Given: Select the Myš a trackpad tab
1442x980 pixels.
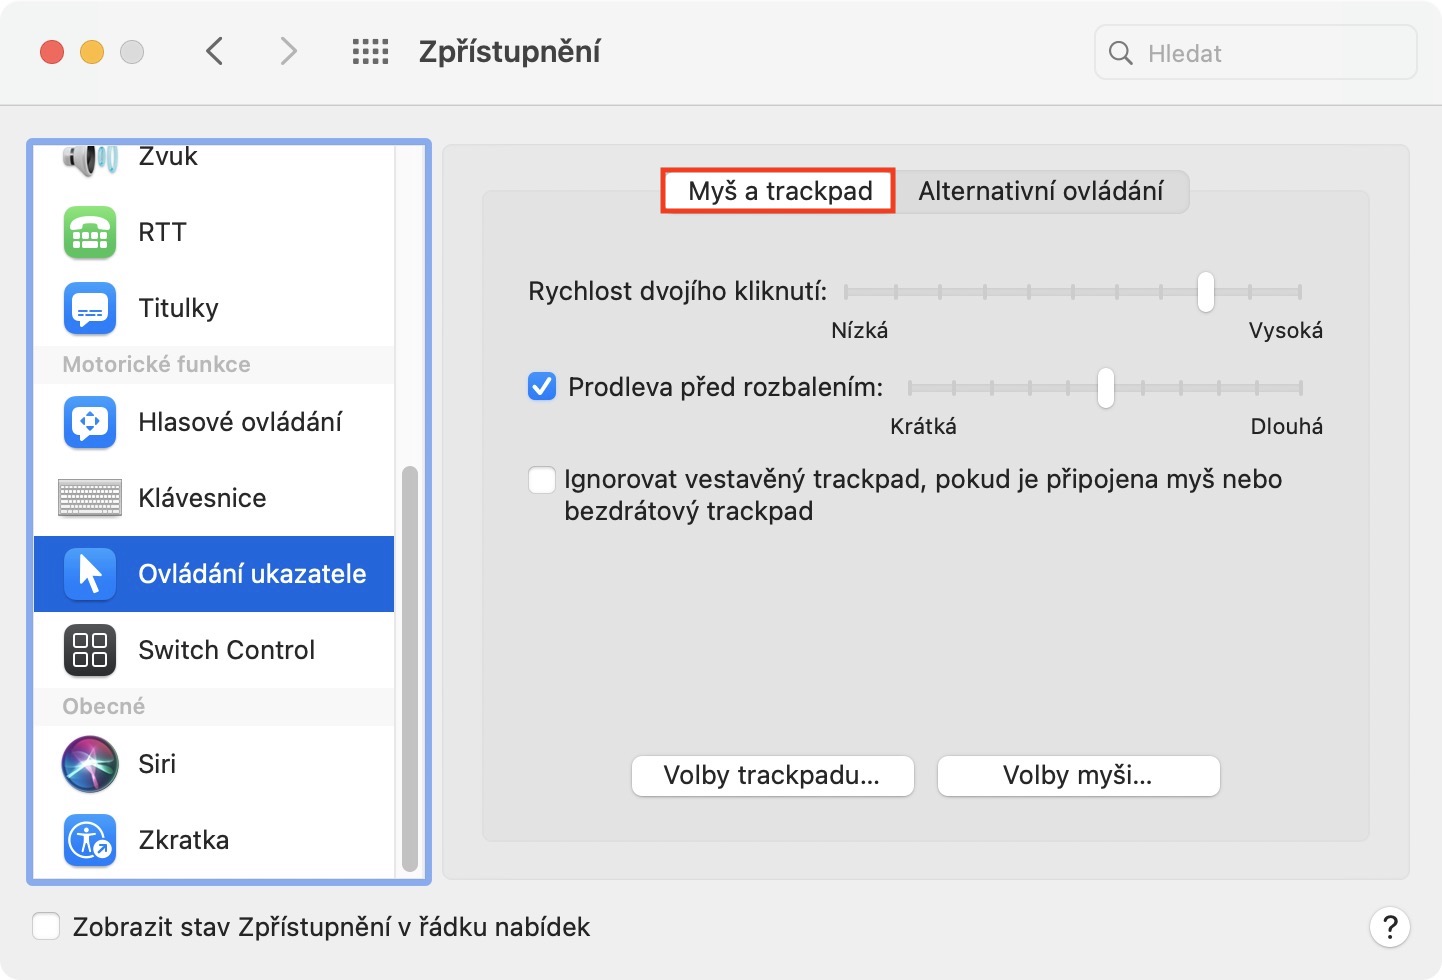Looking at the screenshot, I should coord(779,191).
